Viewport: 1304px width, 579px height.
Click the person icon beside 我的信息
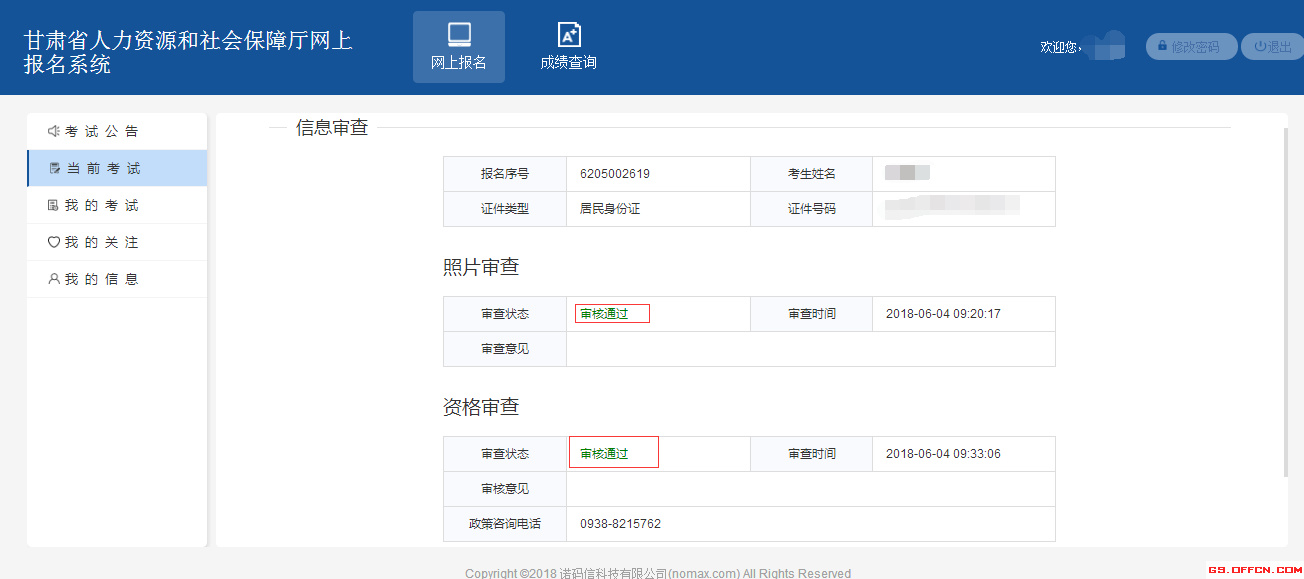click(56, 279)
